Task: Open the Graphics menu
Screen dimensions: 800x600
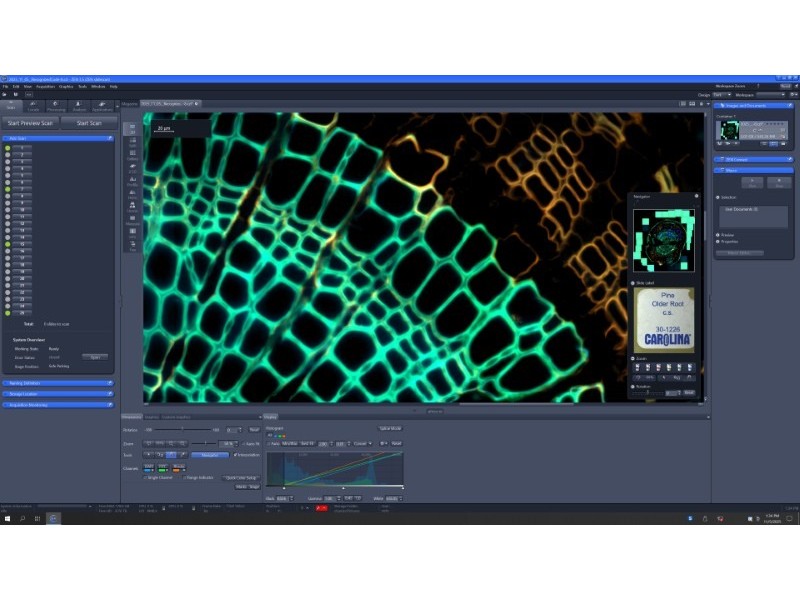Action: pyautogui.click(x=66, y=87)
